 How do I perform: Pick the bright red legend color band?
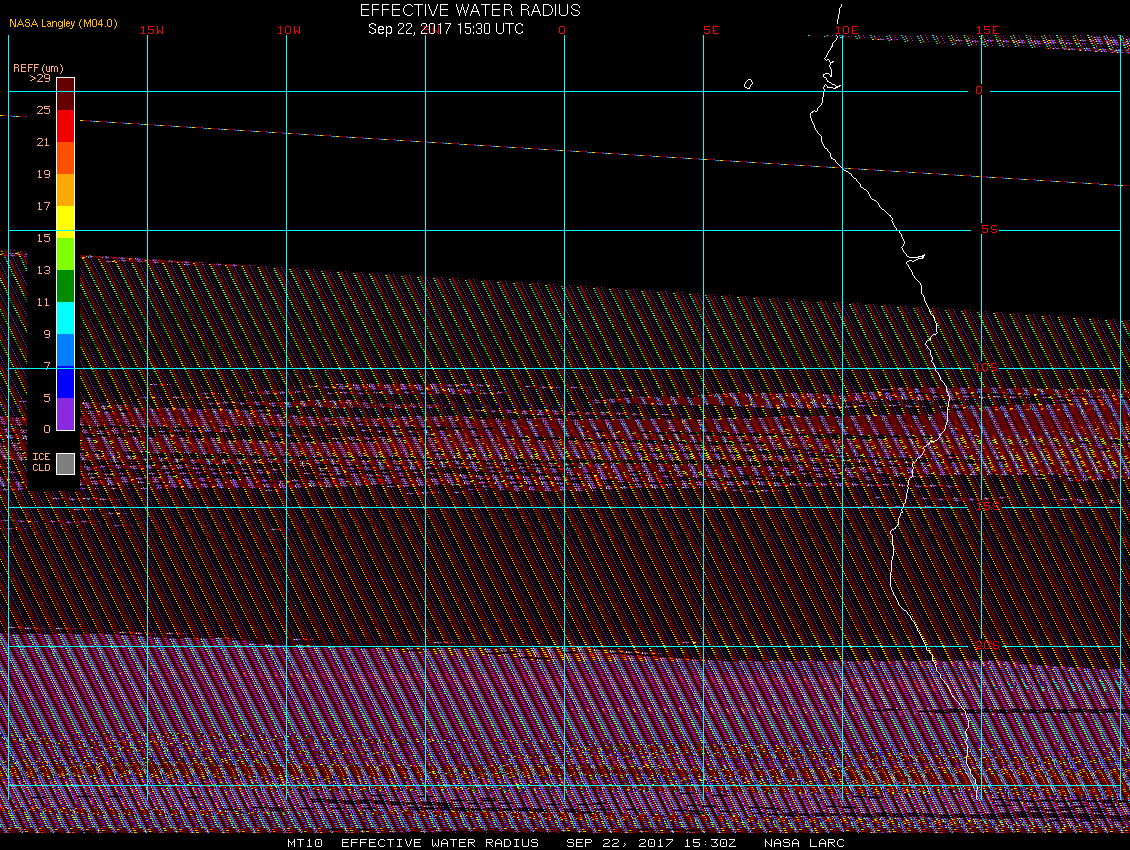(65, 126)
